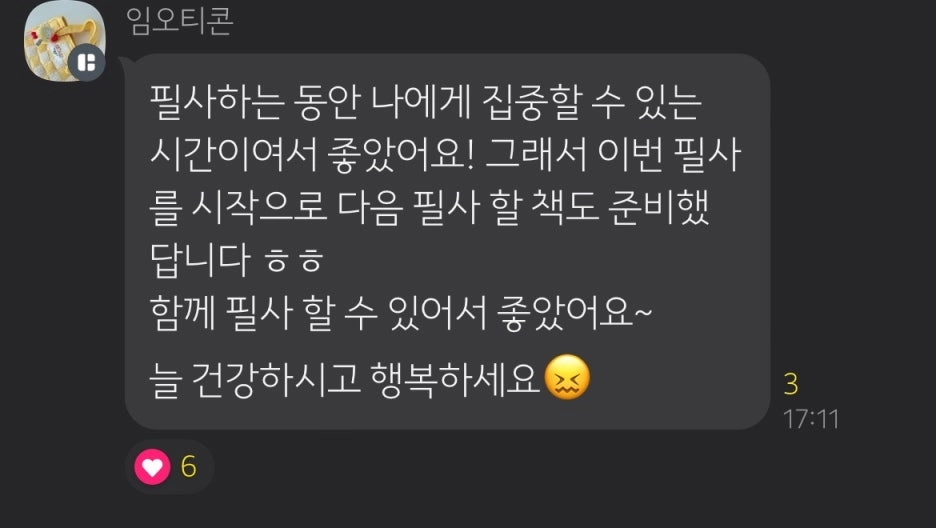Tap the small badge icon on the avatar
Image resolution: width=936 pixels, height=528 pixels.
[87, 63]
